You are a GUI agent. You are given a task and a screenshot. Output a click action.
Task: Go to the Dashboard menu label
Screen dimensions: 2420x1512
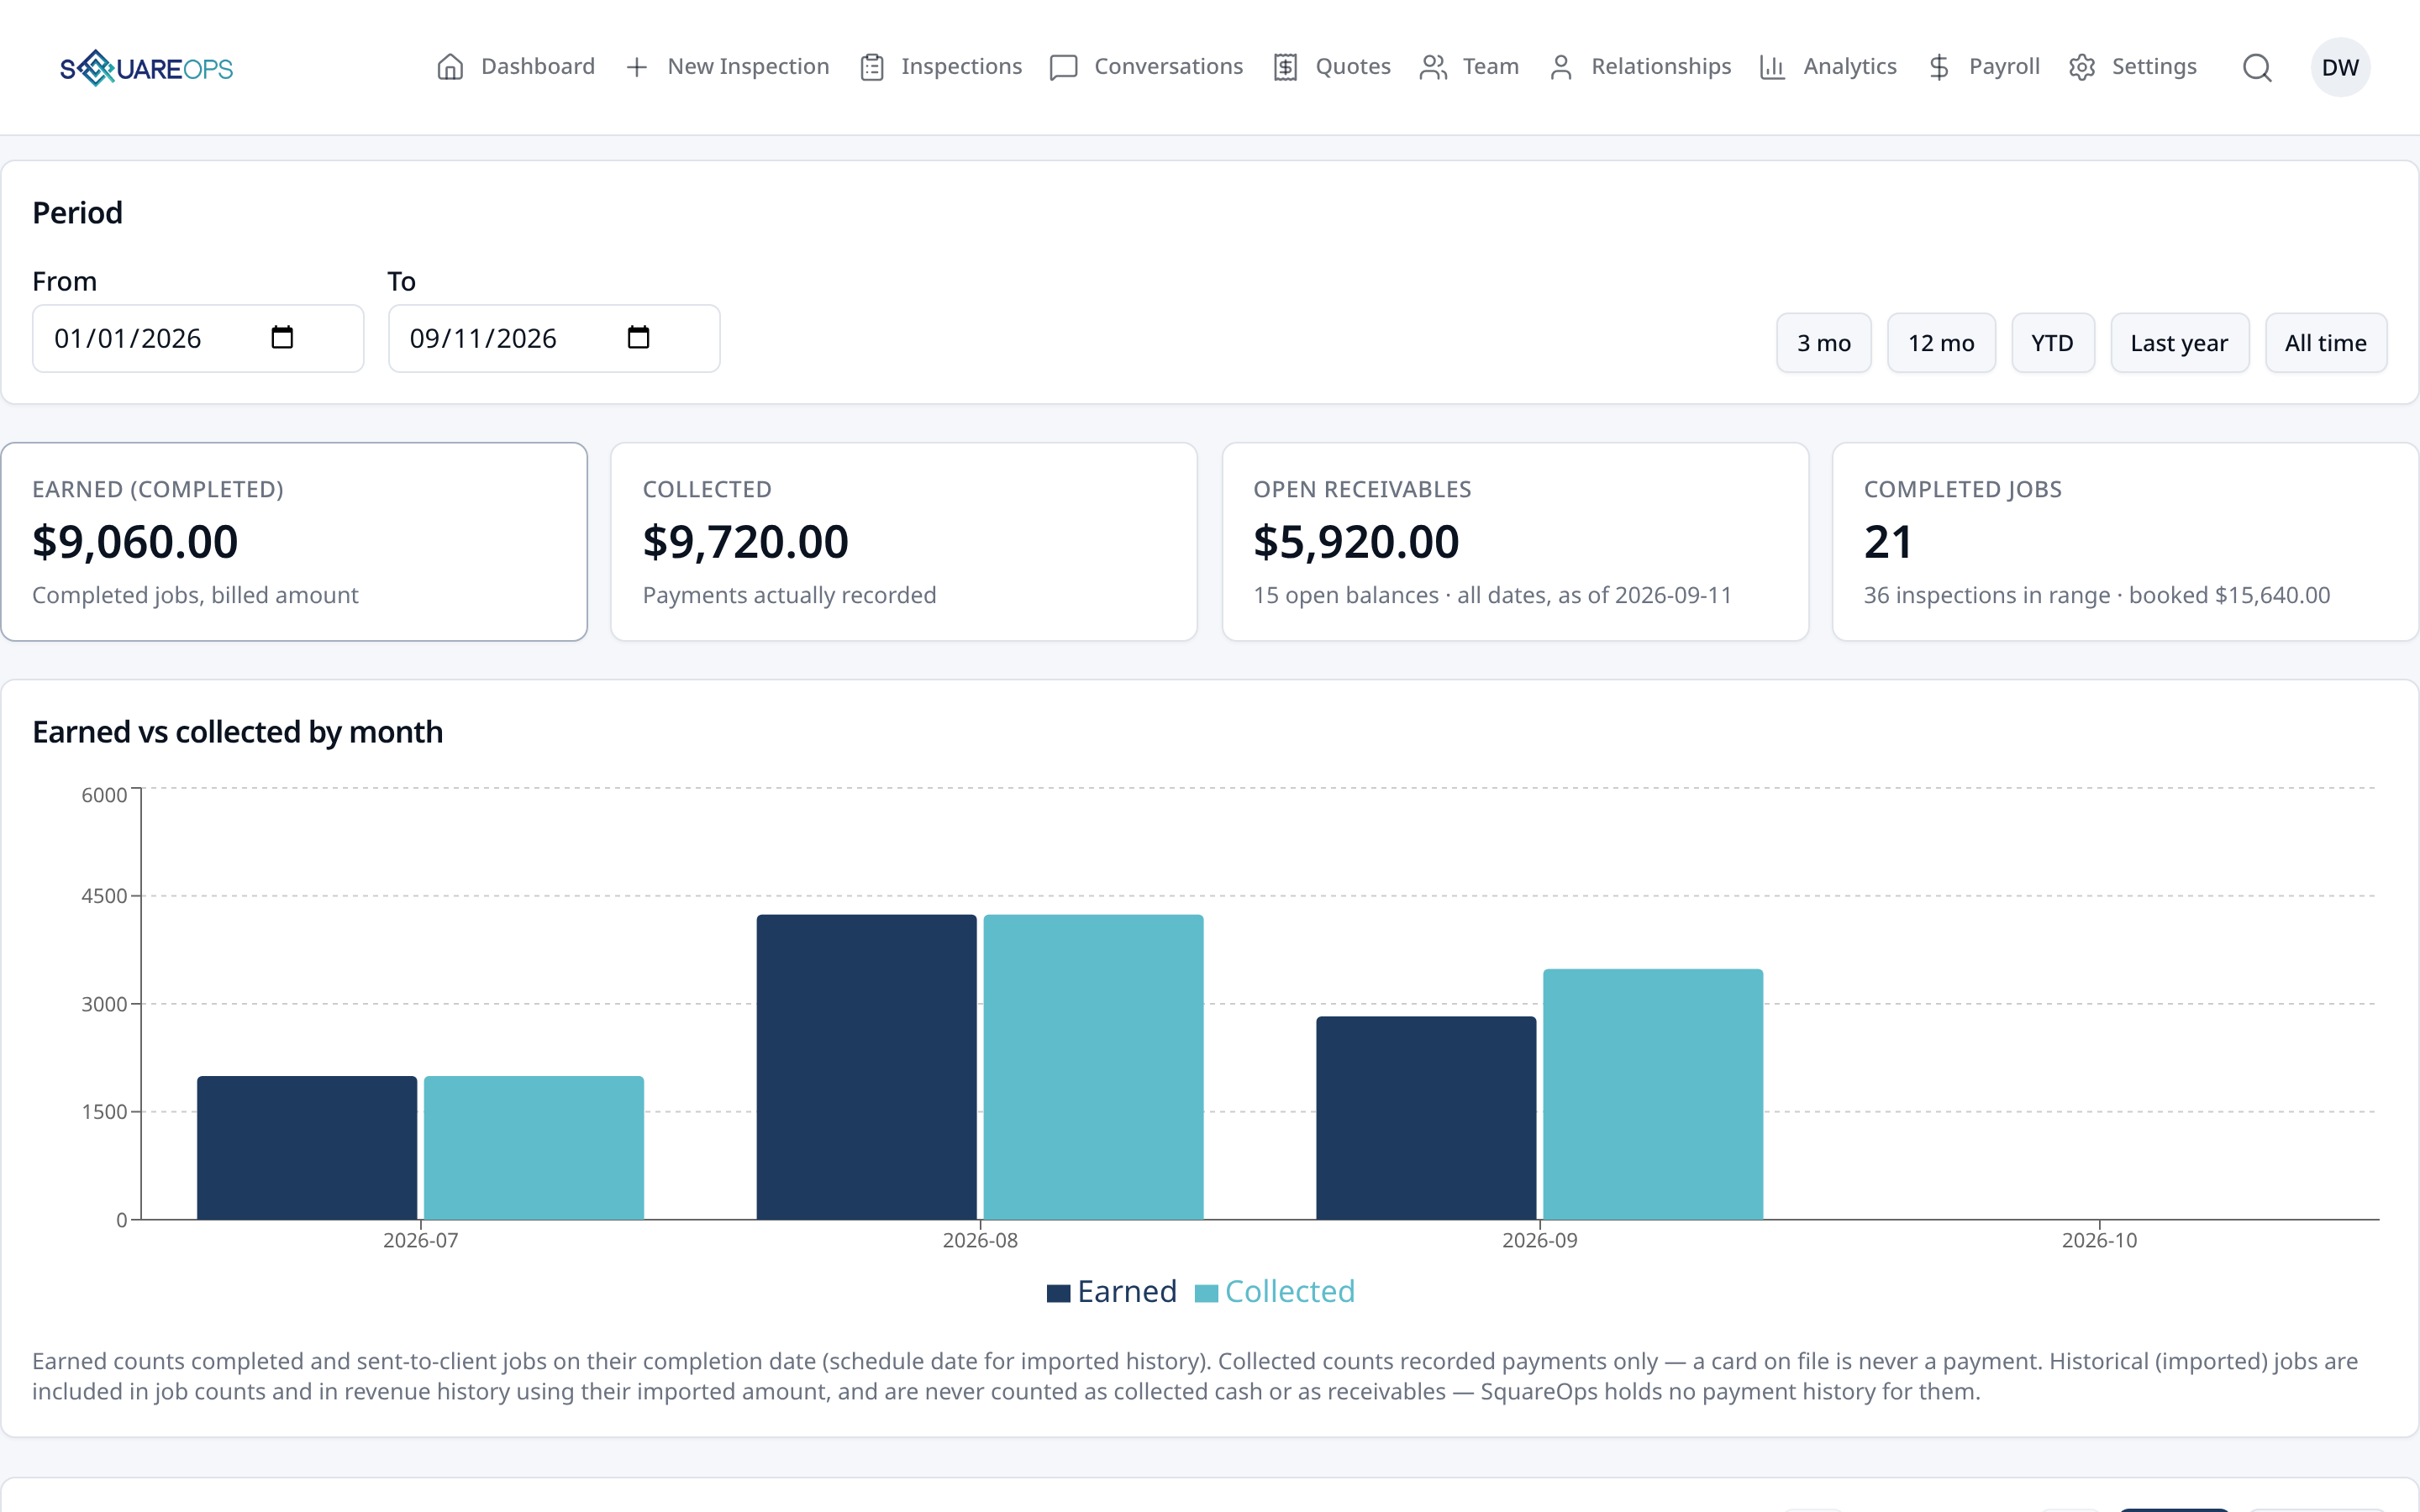point(538,66)
